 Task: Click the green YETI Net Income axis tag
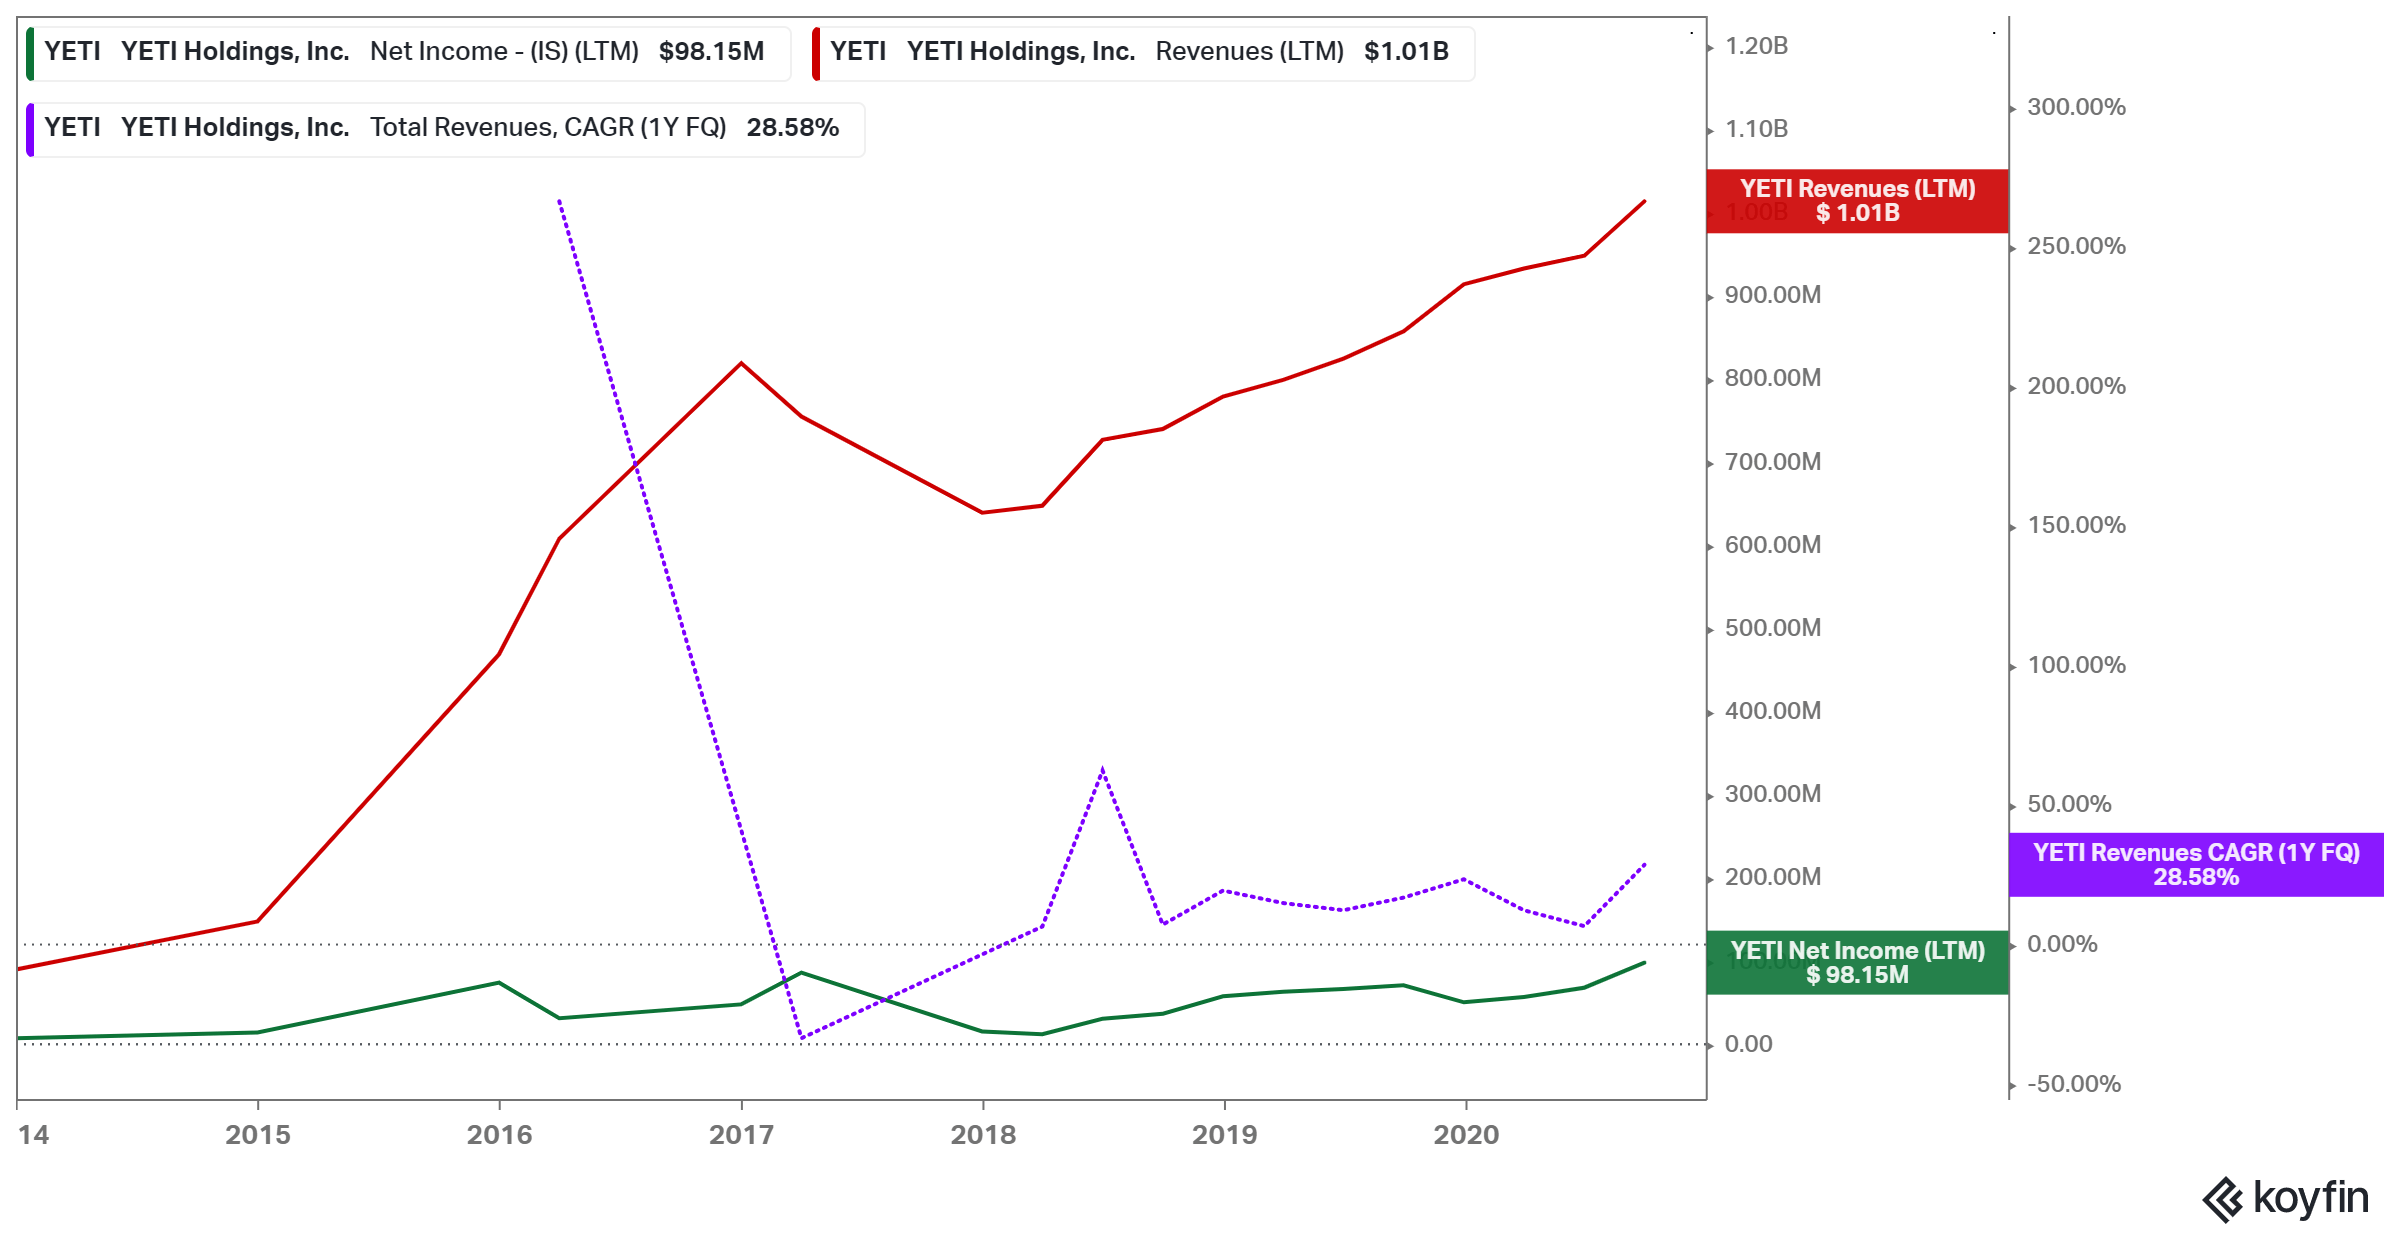[1857, 963]
